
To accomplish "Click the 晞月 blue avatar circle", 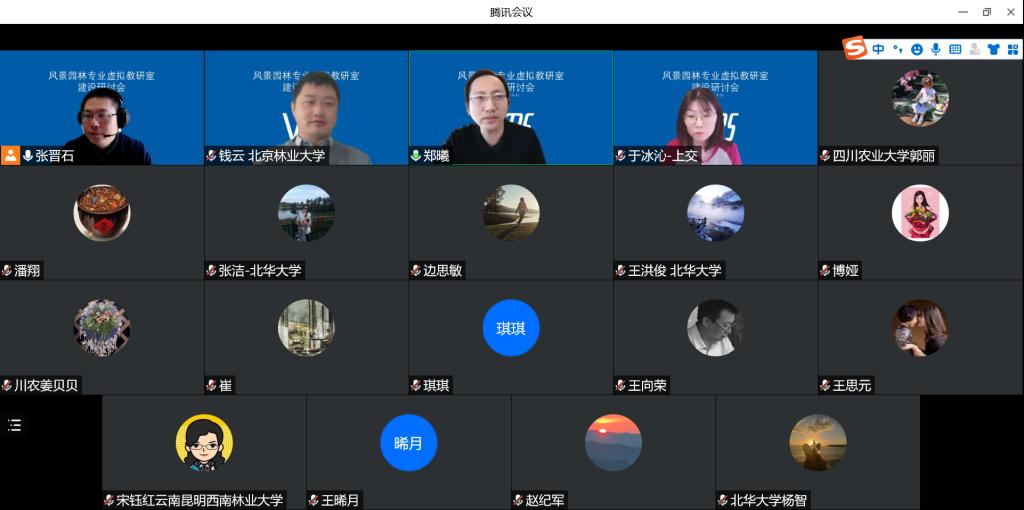I will [x=408, y=442].
